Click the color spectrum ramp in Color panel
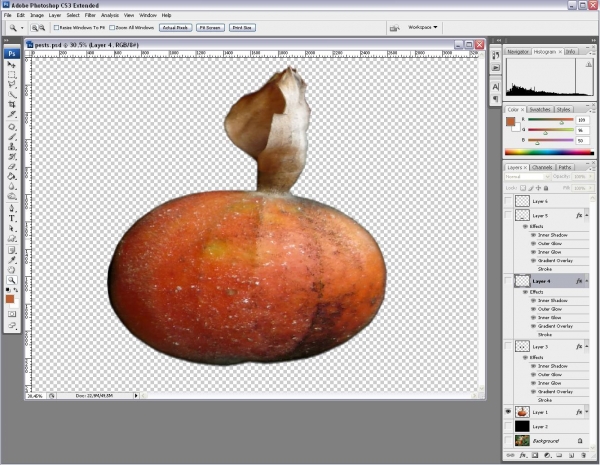The height and width of the screenshot is (465, 600). pos(549,152)
